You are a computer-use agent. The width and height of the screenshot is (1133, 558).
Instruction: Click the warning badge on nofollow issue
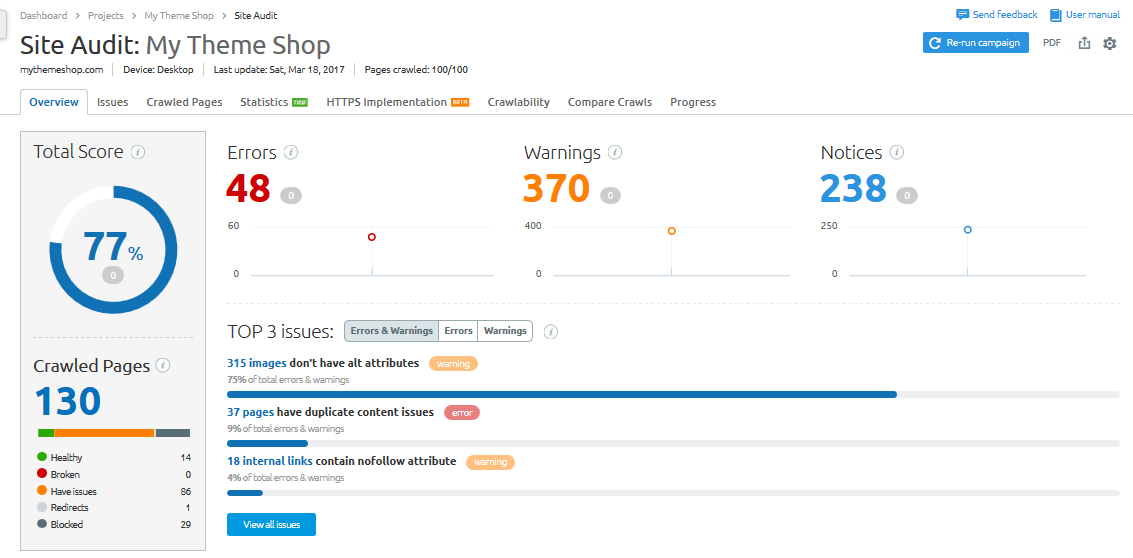pyautogui.click(x=491, y=462)
